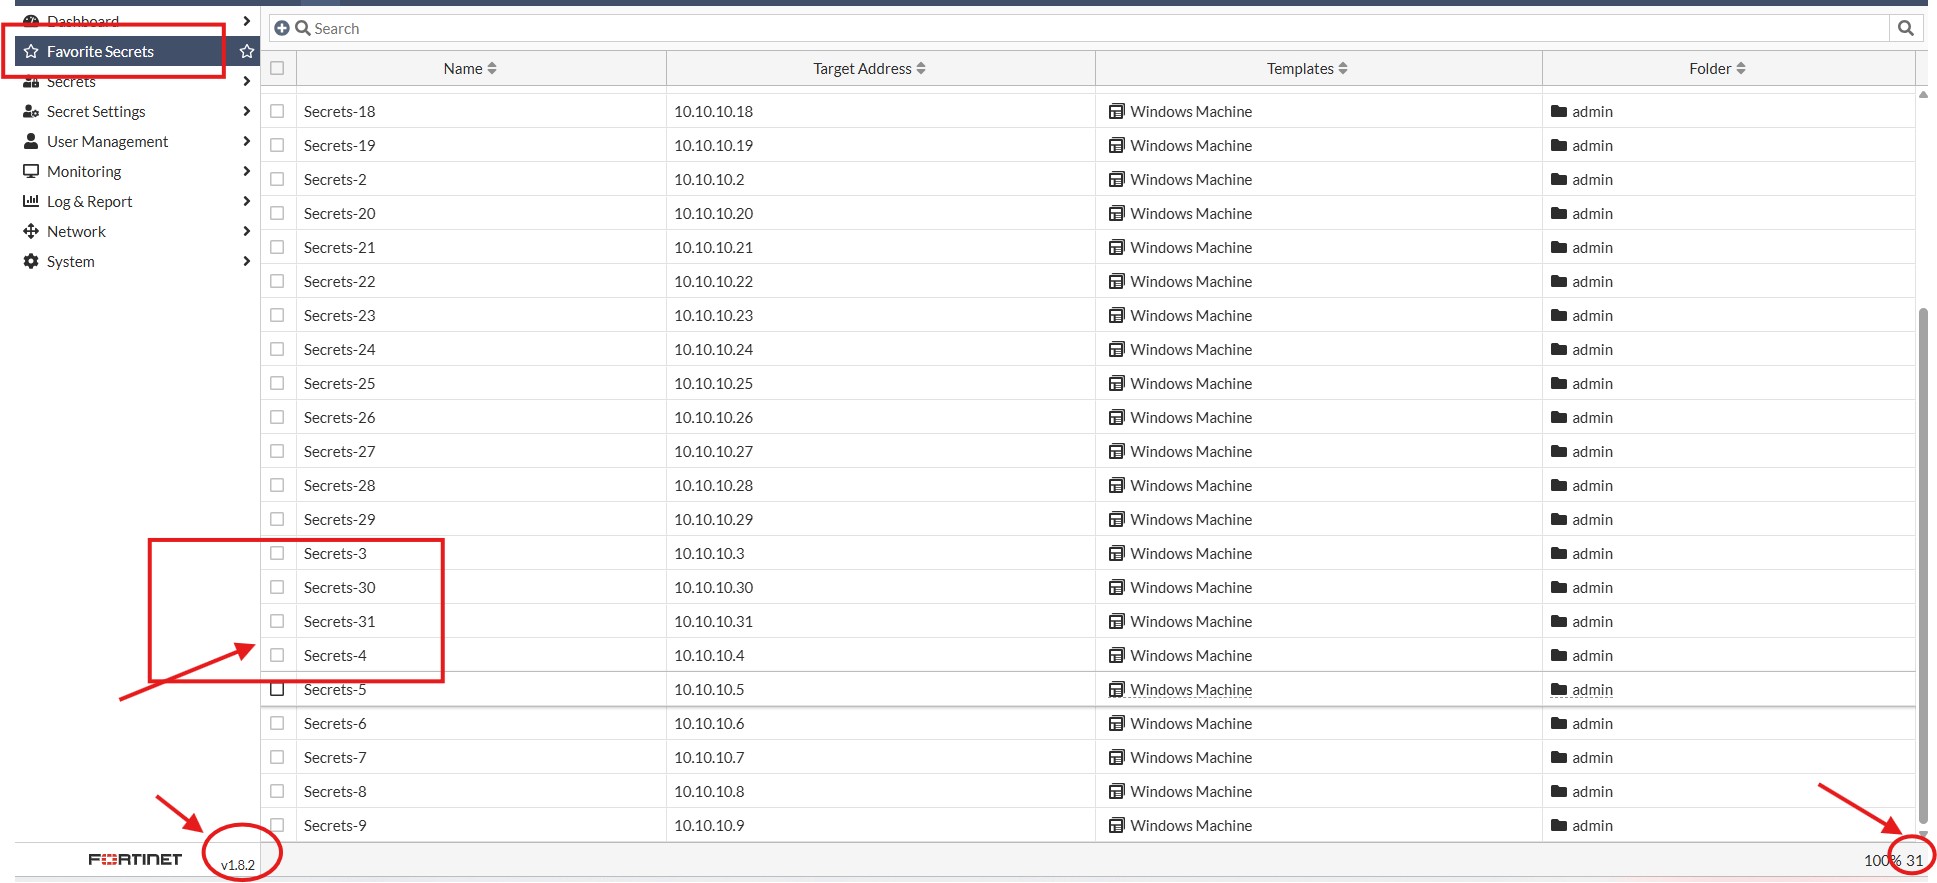1937x883 pixels.
Task: Select the checkbox for Secrets-25
Action: coord(277,383)
